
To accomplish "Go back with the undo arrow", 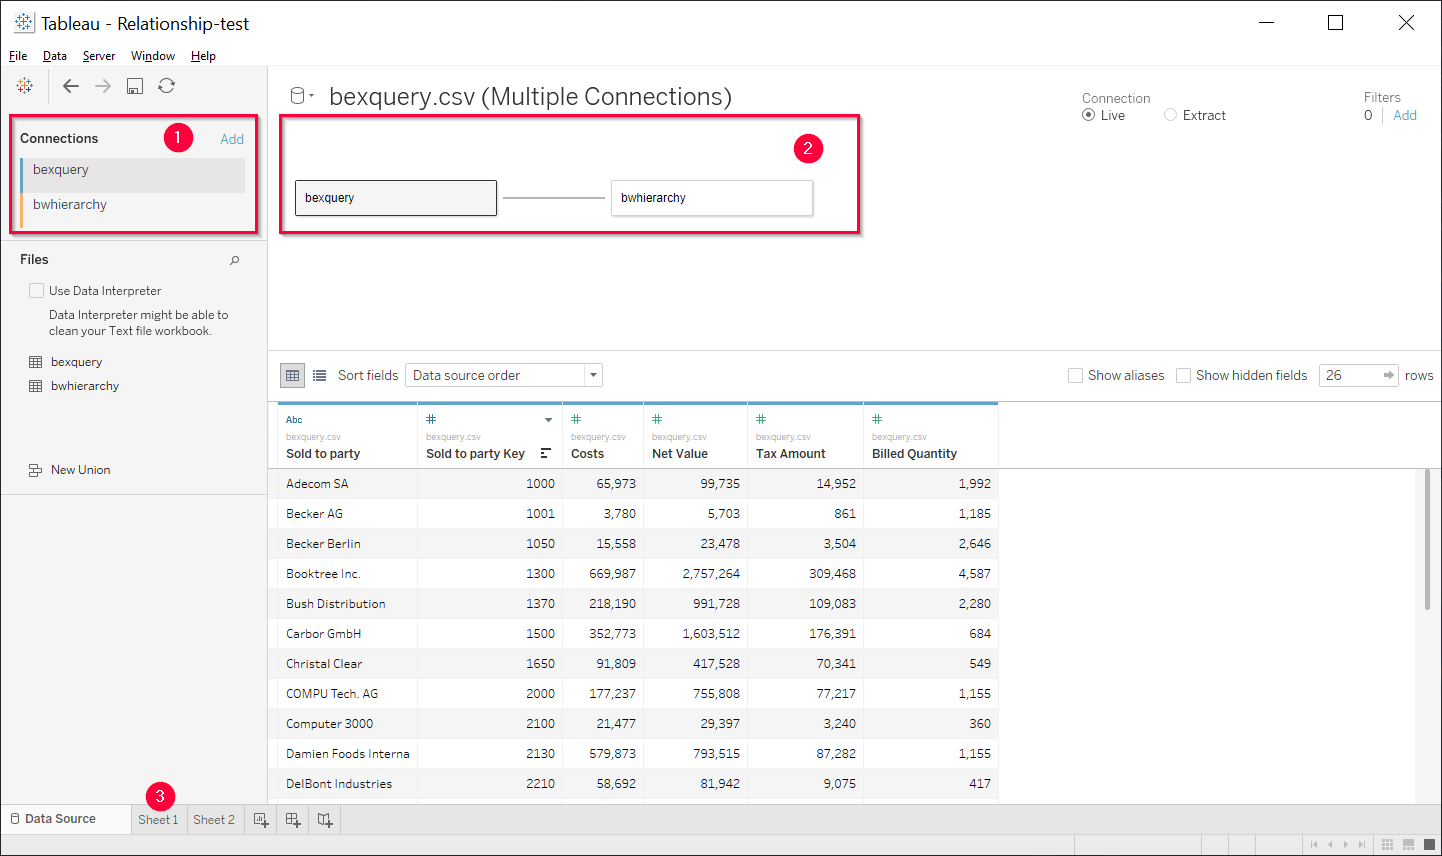I will [x=71, y=86].
